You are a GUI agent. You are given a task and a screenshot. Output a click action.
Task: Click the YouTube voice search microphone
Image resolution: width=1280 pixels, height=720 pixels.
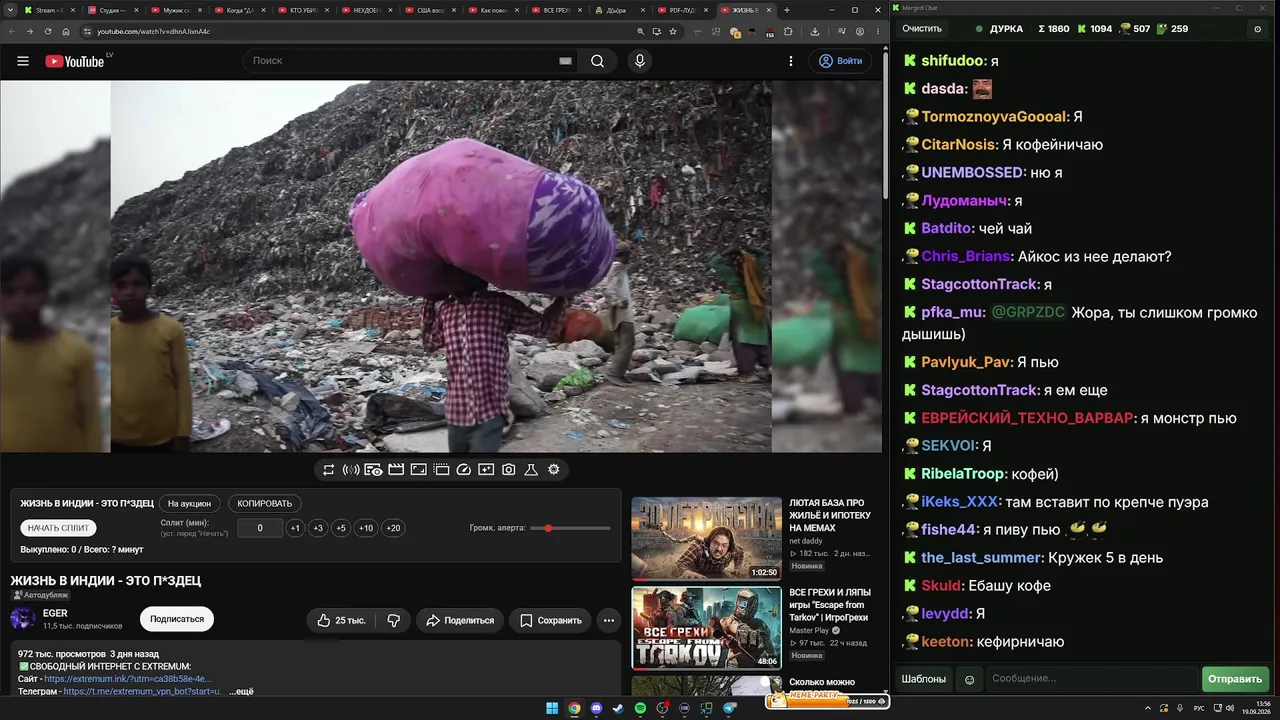pyautogui.click(x=640, y=61)
